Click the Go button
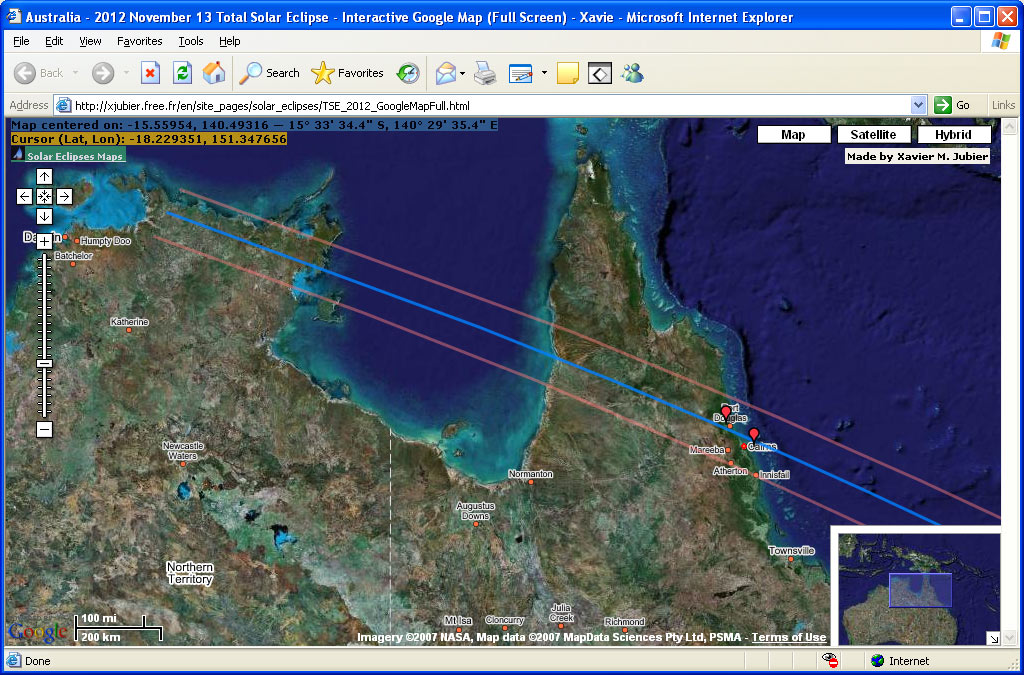This screenshot has width=1024, height=675. [x=953, y=105]
